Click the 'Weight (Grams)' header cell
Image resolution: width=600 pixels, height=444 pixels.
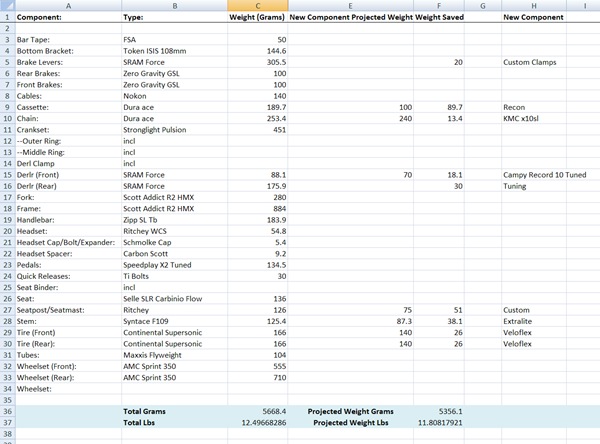[258, 17]
